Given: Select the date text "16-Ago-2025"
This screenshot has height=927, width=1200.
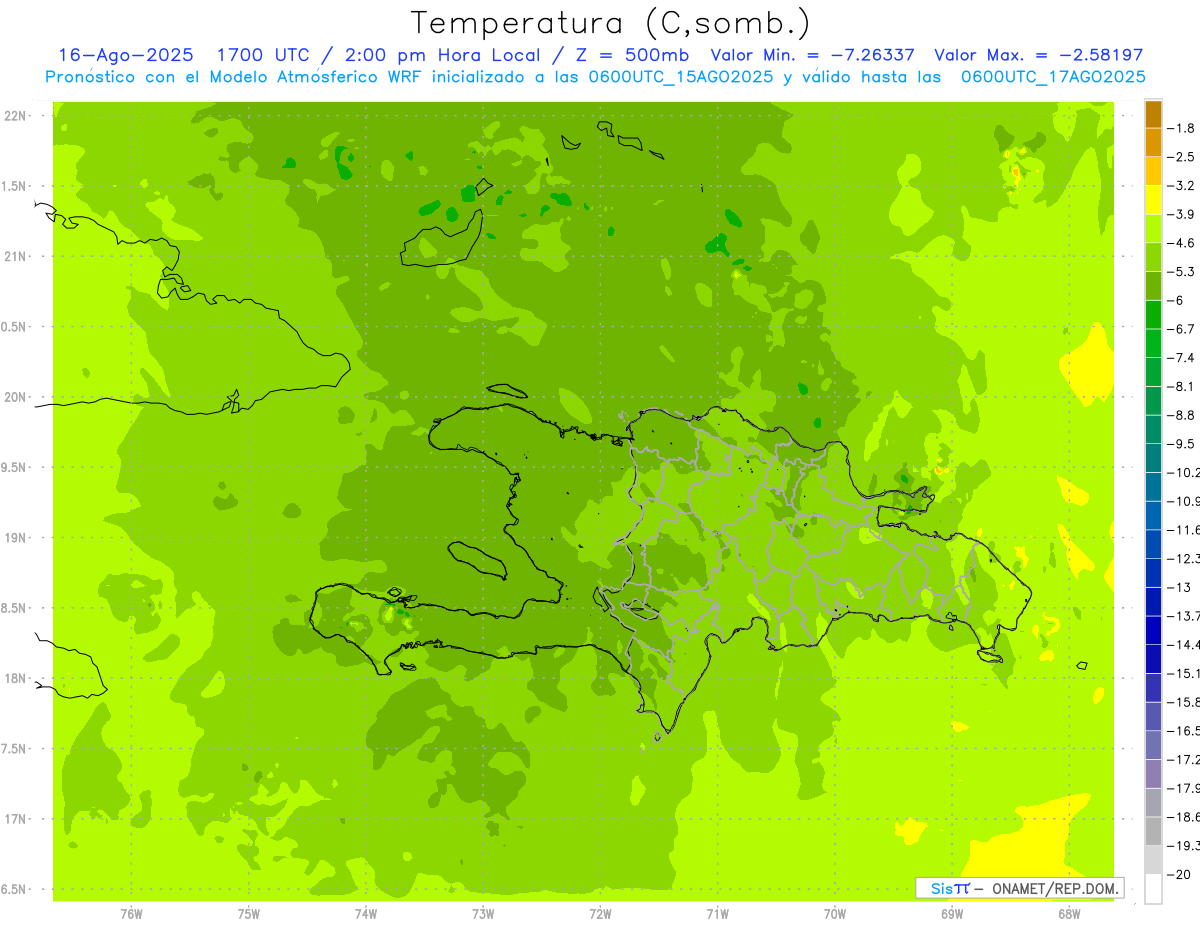Looking at the screenshot, I should pyautogui.click(x=126, y=55).
